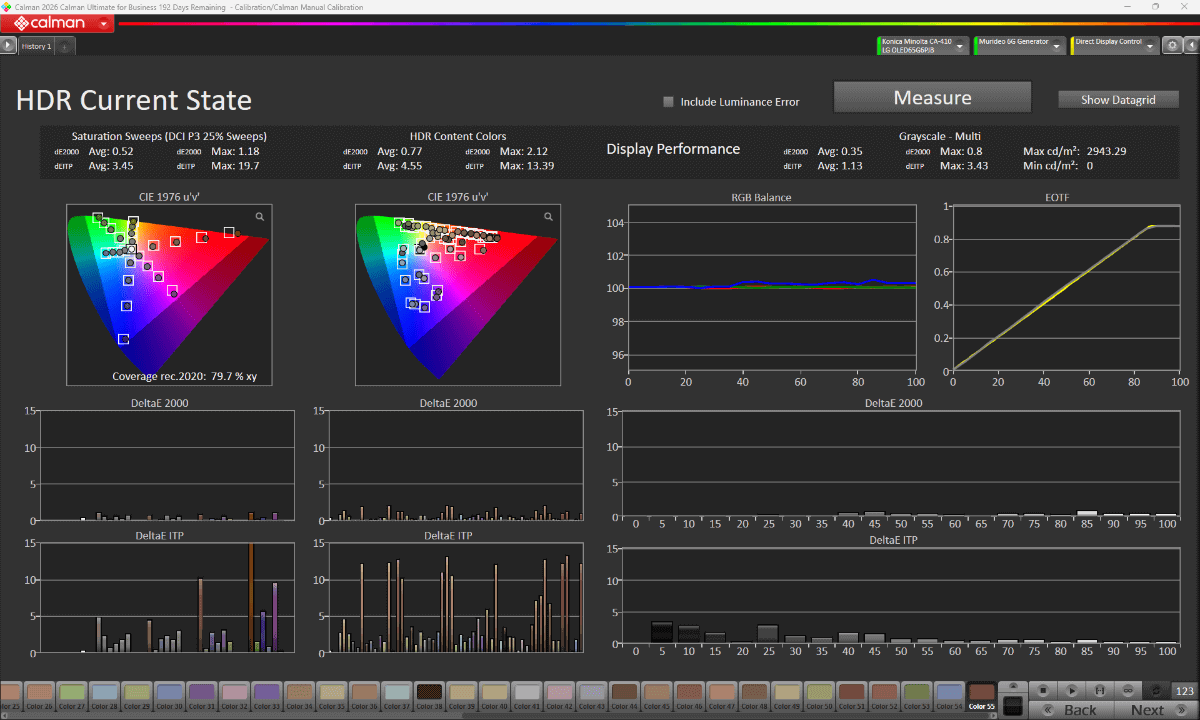
Task: Go to Next workflow page
Action: (1156, 709)
